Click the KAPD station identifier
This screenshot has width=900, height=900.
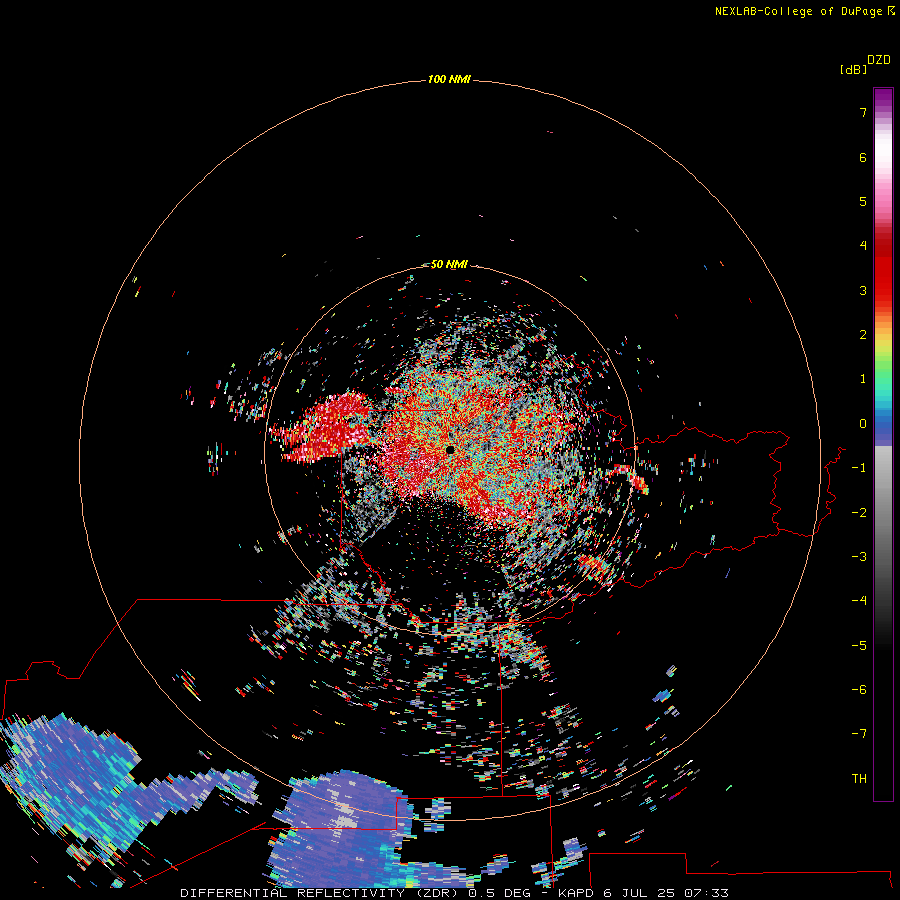pos(576,893)
